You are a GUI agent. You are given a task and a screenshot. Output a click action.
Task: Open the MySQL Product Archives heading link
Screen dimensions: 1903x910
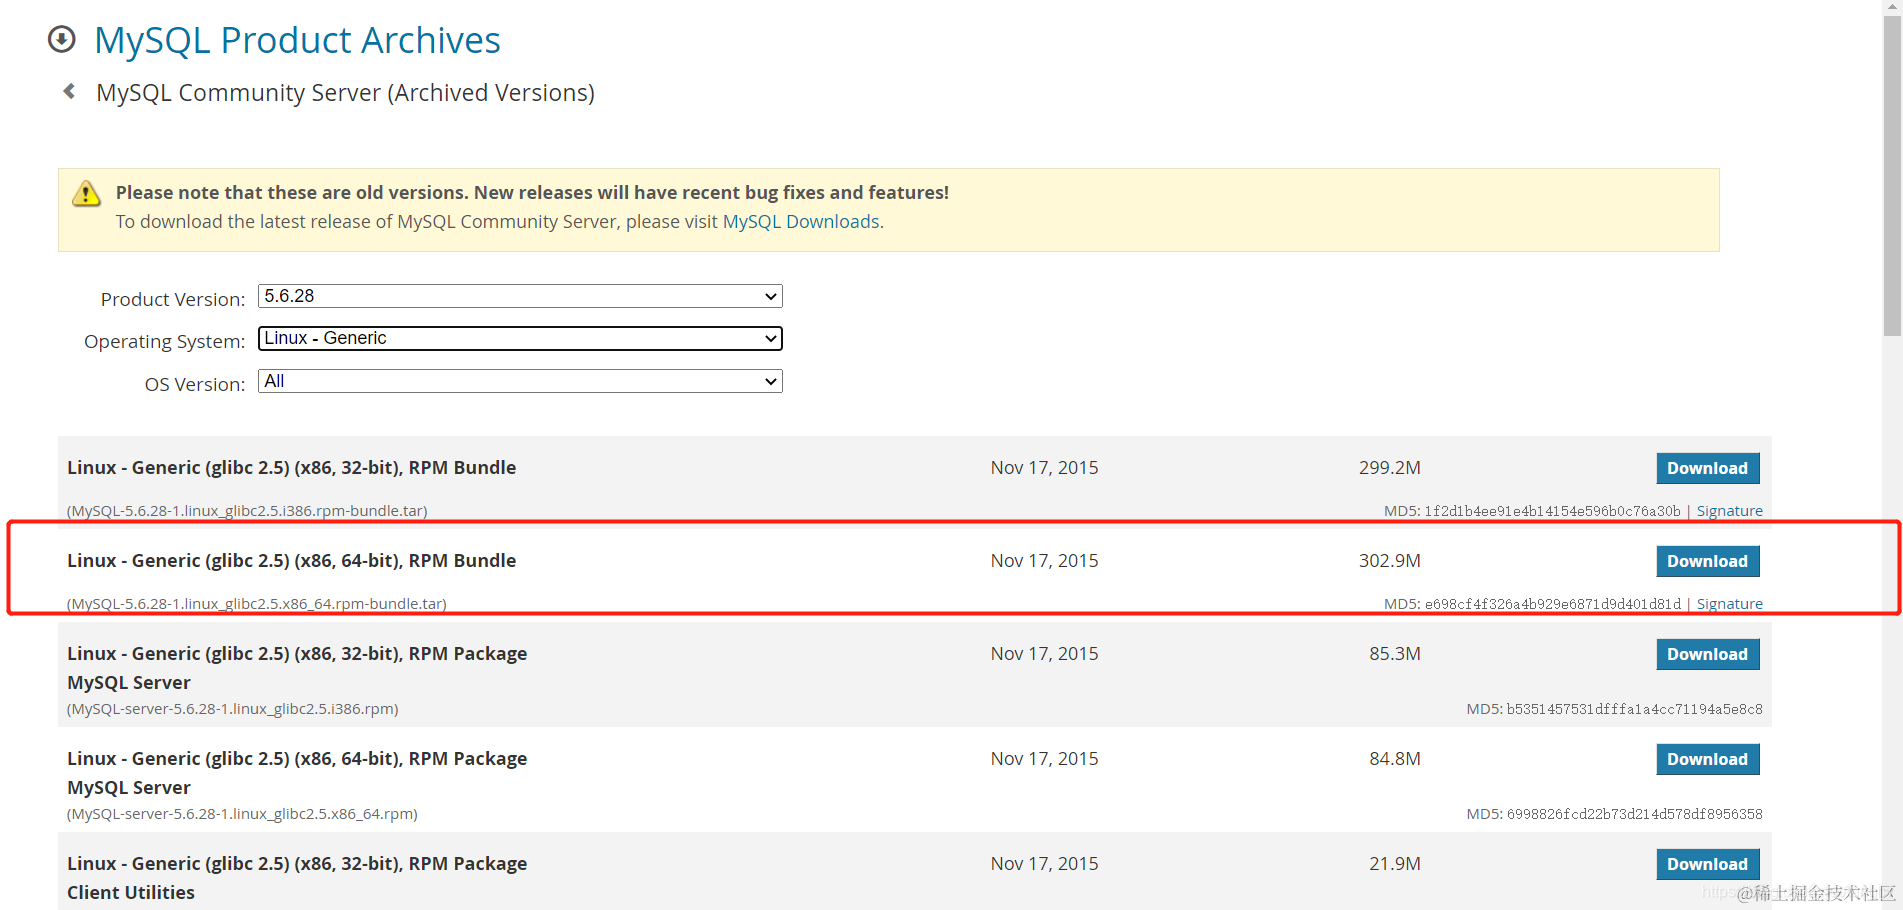click(x=297, y=40)
